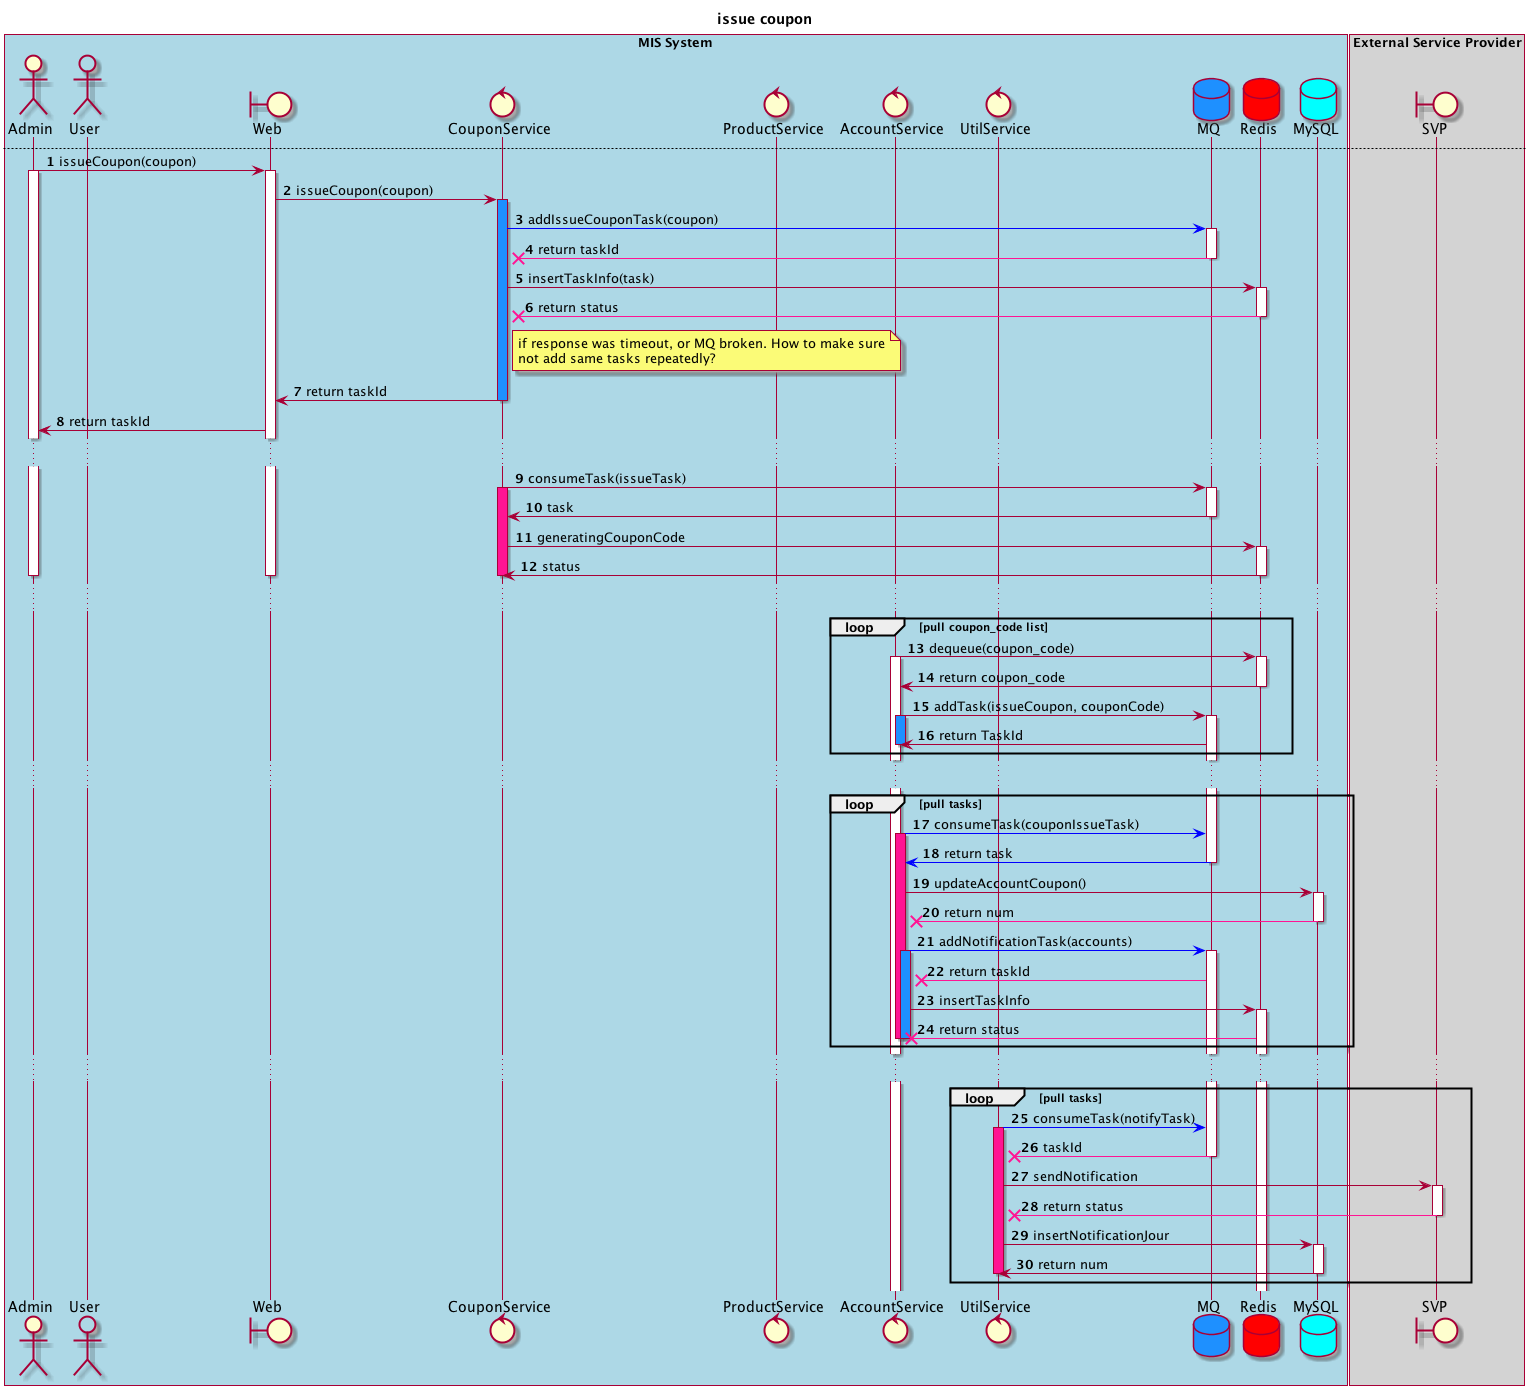Click the SVP boundary icon at the bottom
1536x1396 pixels.
click(1437, 1331)
